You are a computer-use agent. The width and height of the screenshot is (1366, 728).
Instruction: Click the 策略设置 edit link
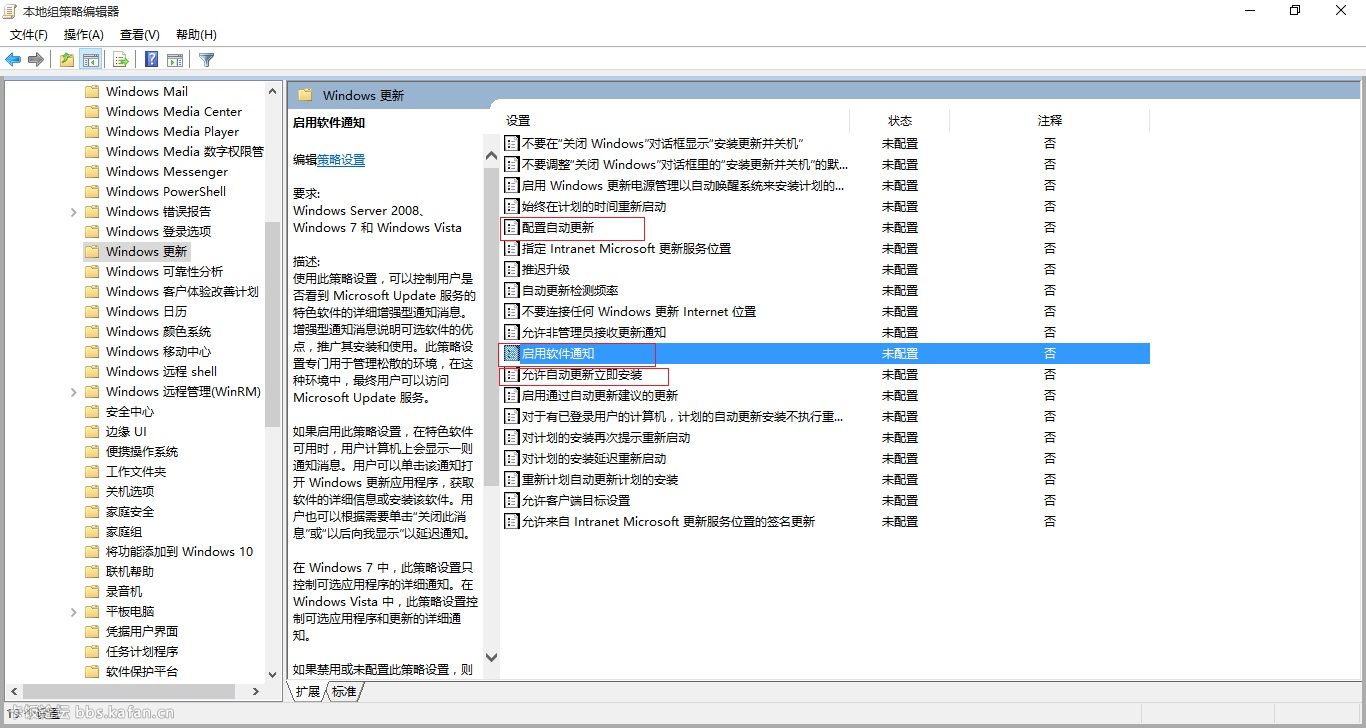click(x=341, y=159)
